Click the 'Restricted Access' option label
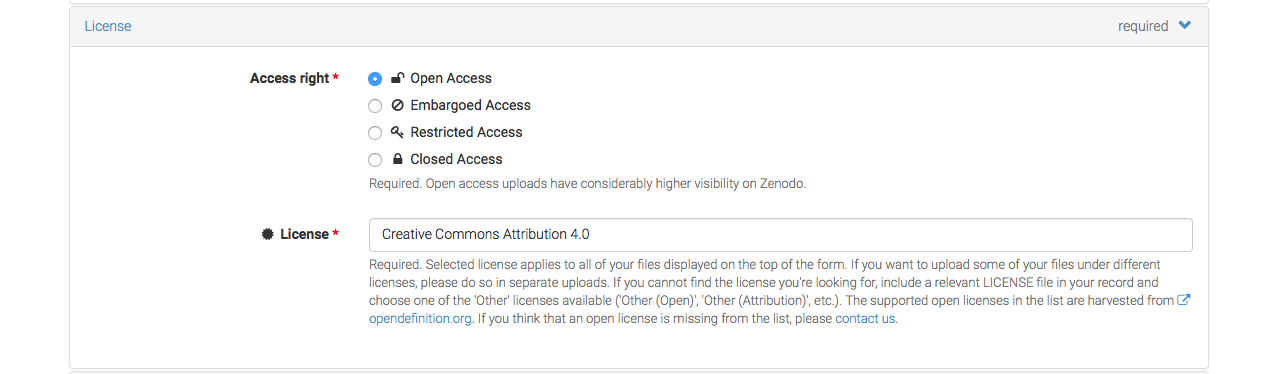The width and height of the screenshot is (1283, 374). pyautogui.click(x=466, y=132)
